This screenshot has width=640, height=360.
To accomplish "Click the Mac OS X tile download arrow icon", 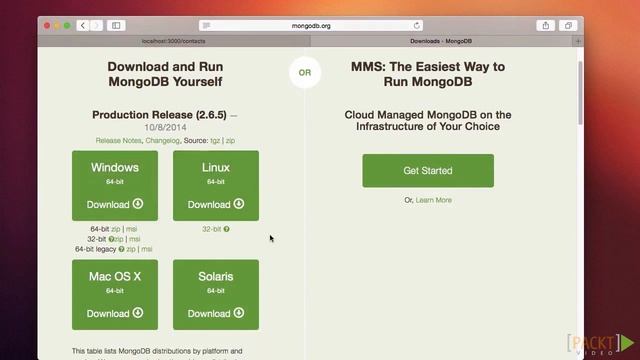I will click(x=138, y=313).
